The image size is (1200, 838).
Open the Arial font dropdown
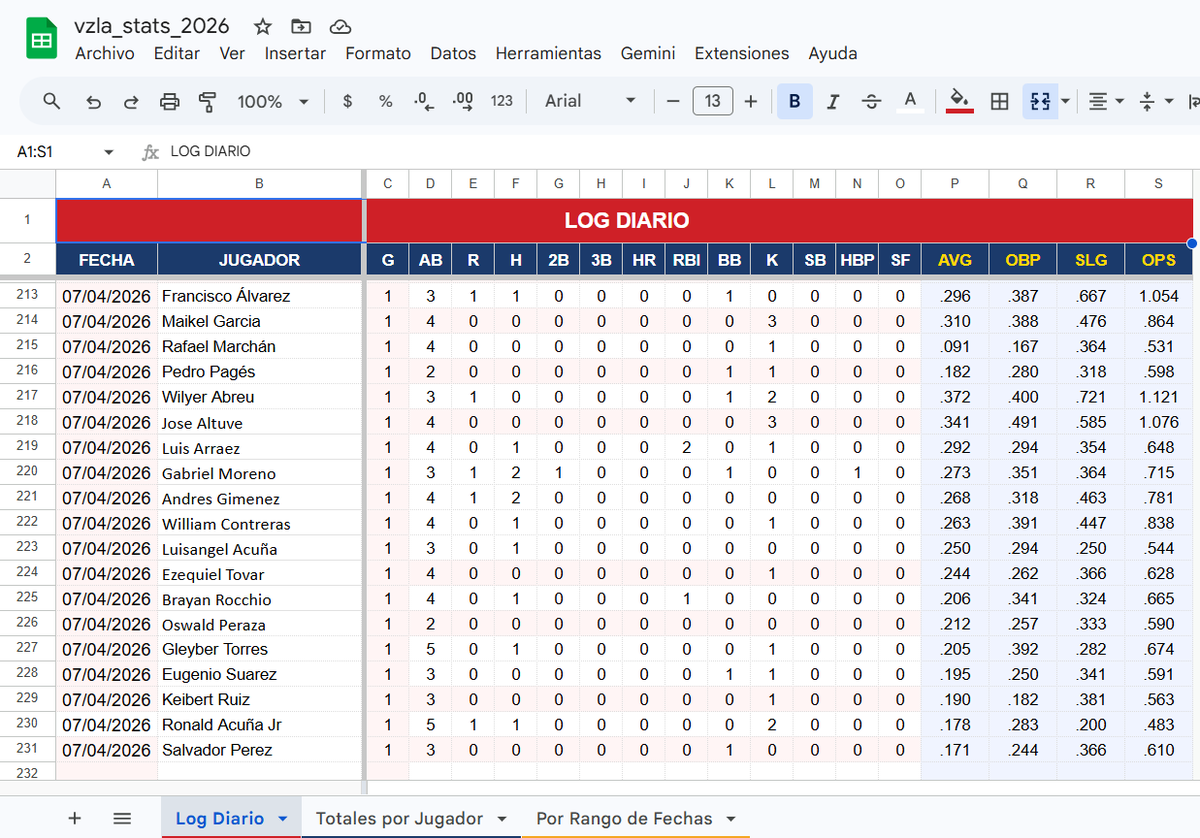tap(591, 101)
